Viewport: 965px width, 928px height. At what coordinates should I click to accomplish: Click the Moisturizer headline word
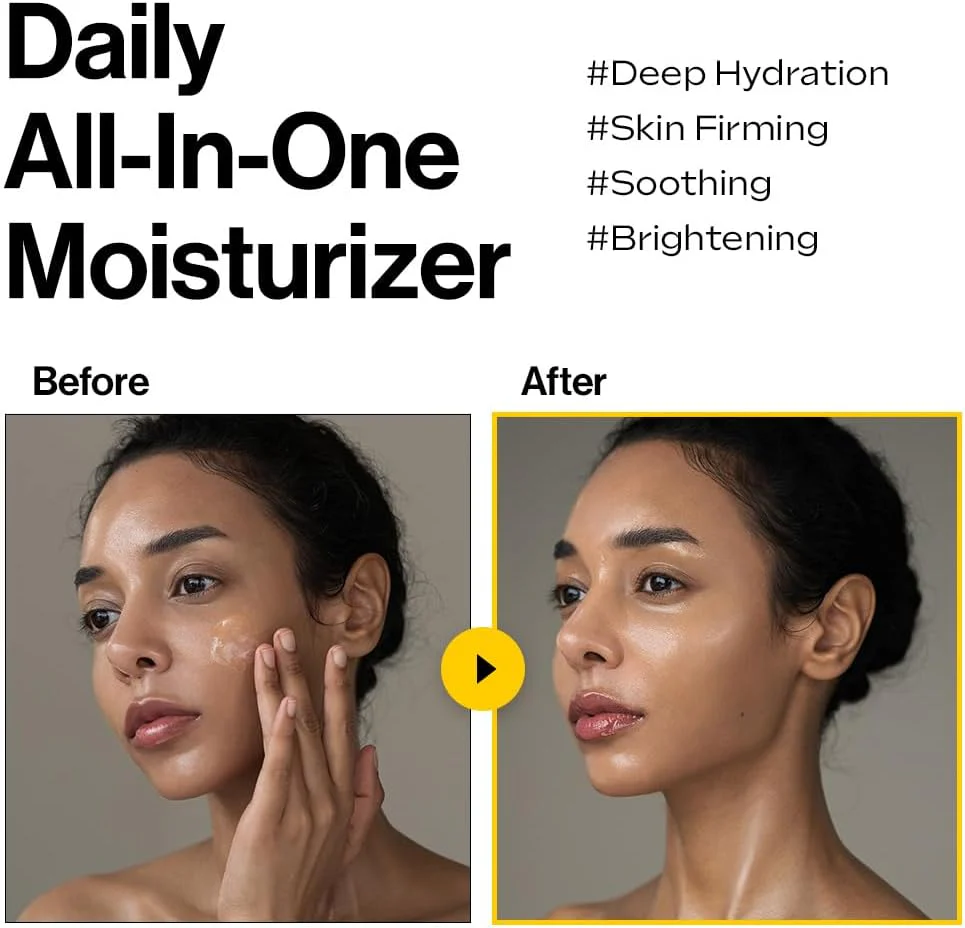click(257, 262)
